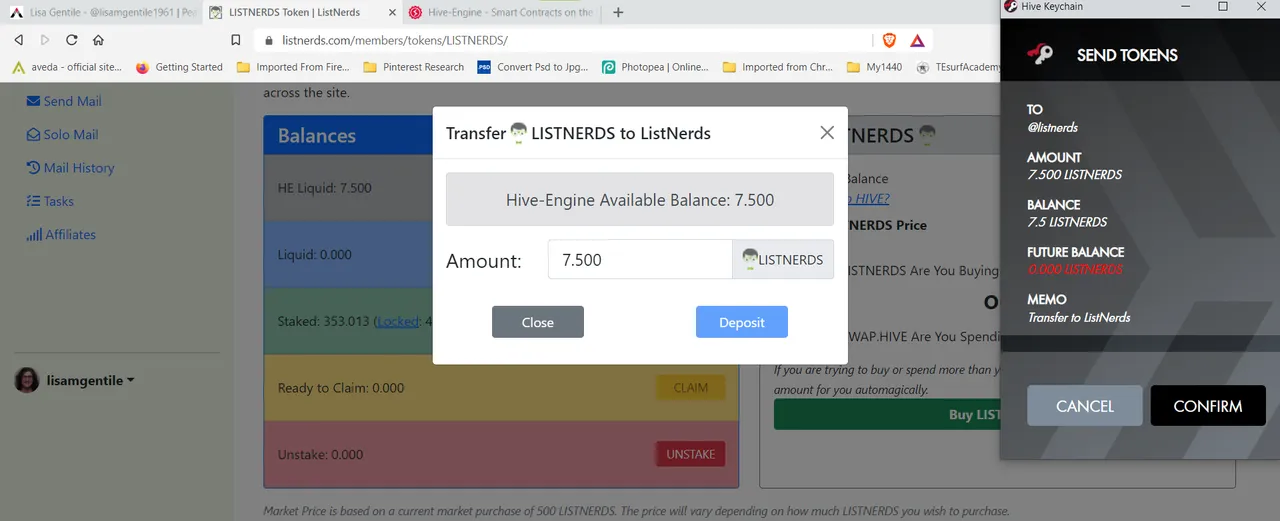Open new tab with plus icon

point(618,13)
